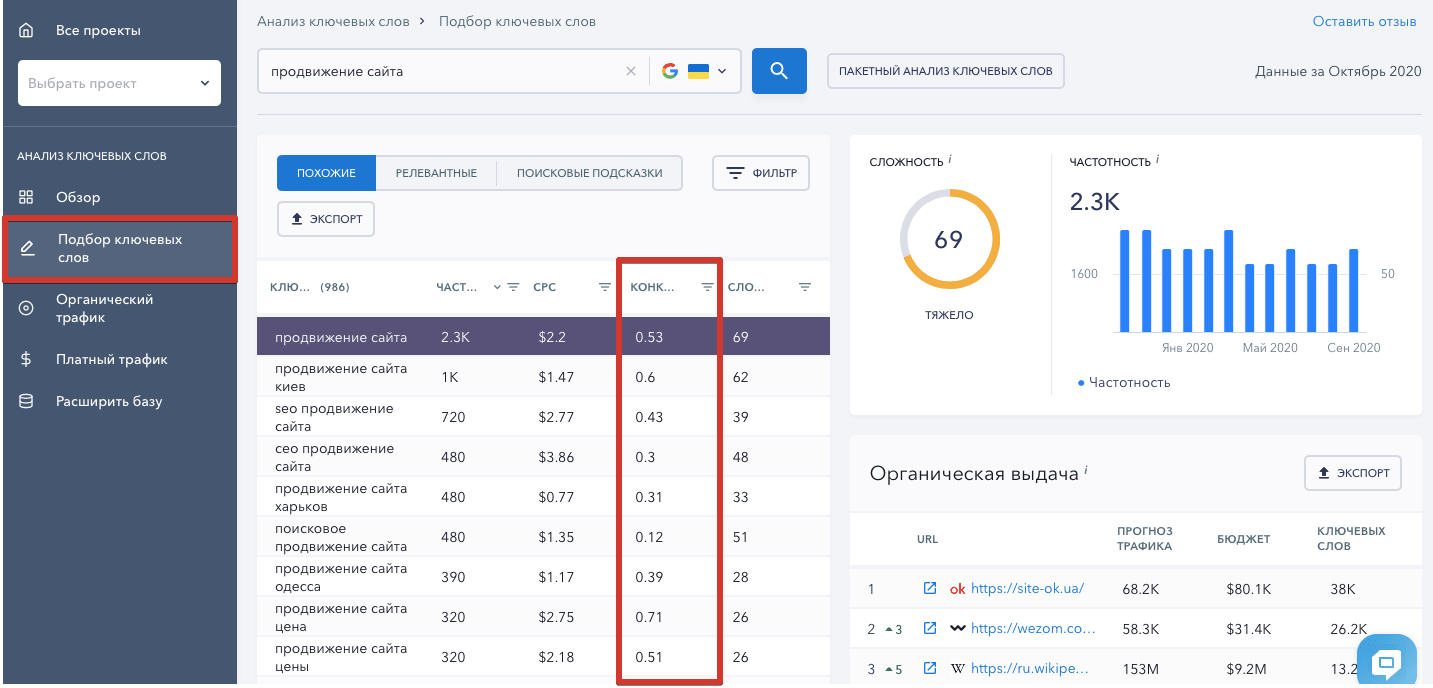The image size is (1433, 688).
Task: Click the info icon next to Органическая выдача
Action: click(1086, 470)
